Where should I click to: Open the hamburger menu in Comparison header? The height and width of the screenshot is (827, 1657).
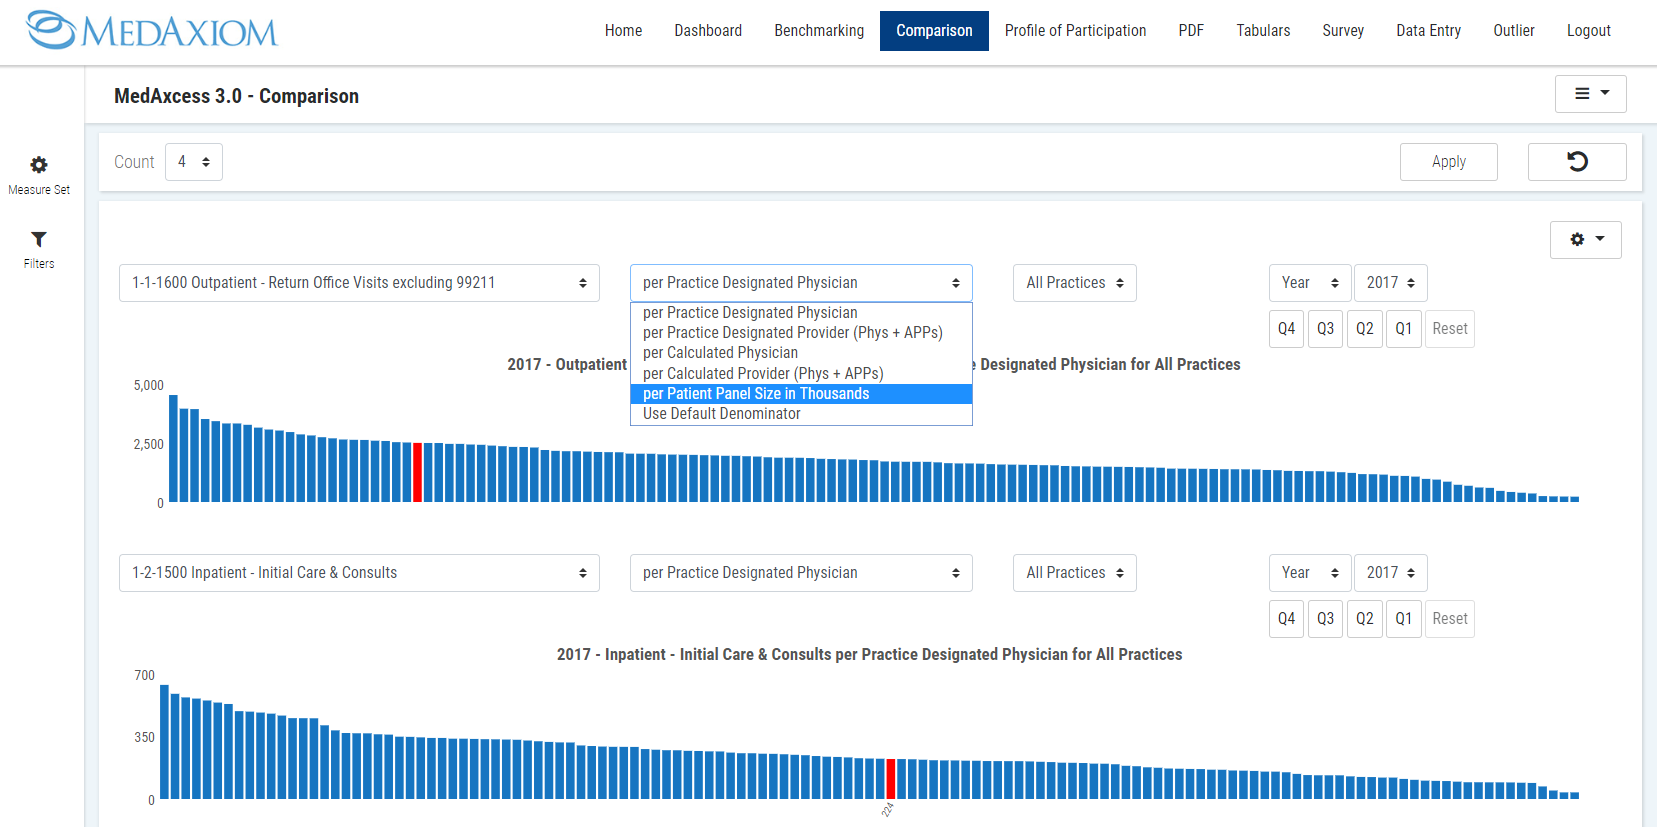pos(1590,94)
